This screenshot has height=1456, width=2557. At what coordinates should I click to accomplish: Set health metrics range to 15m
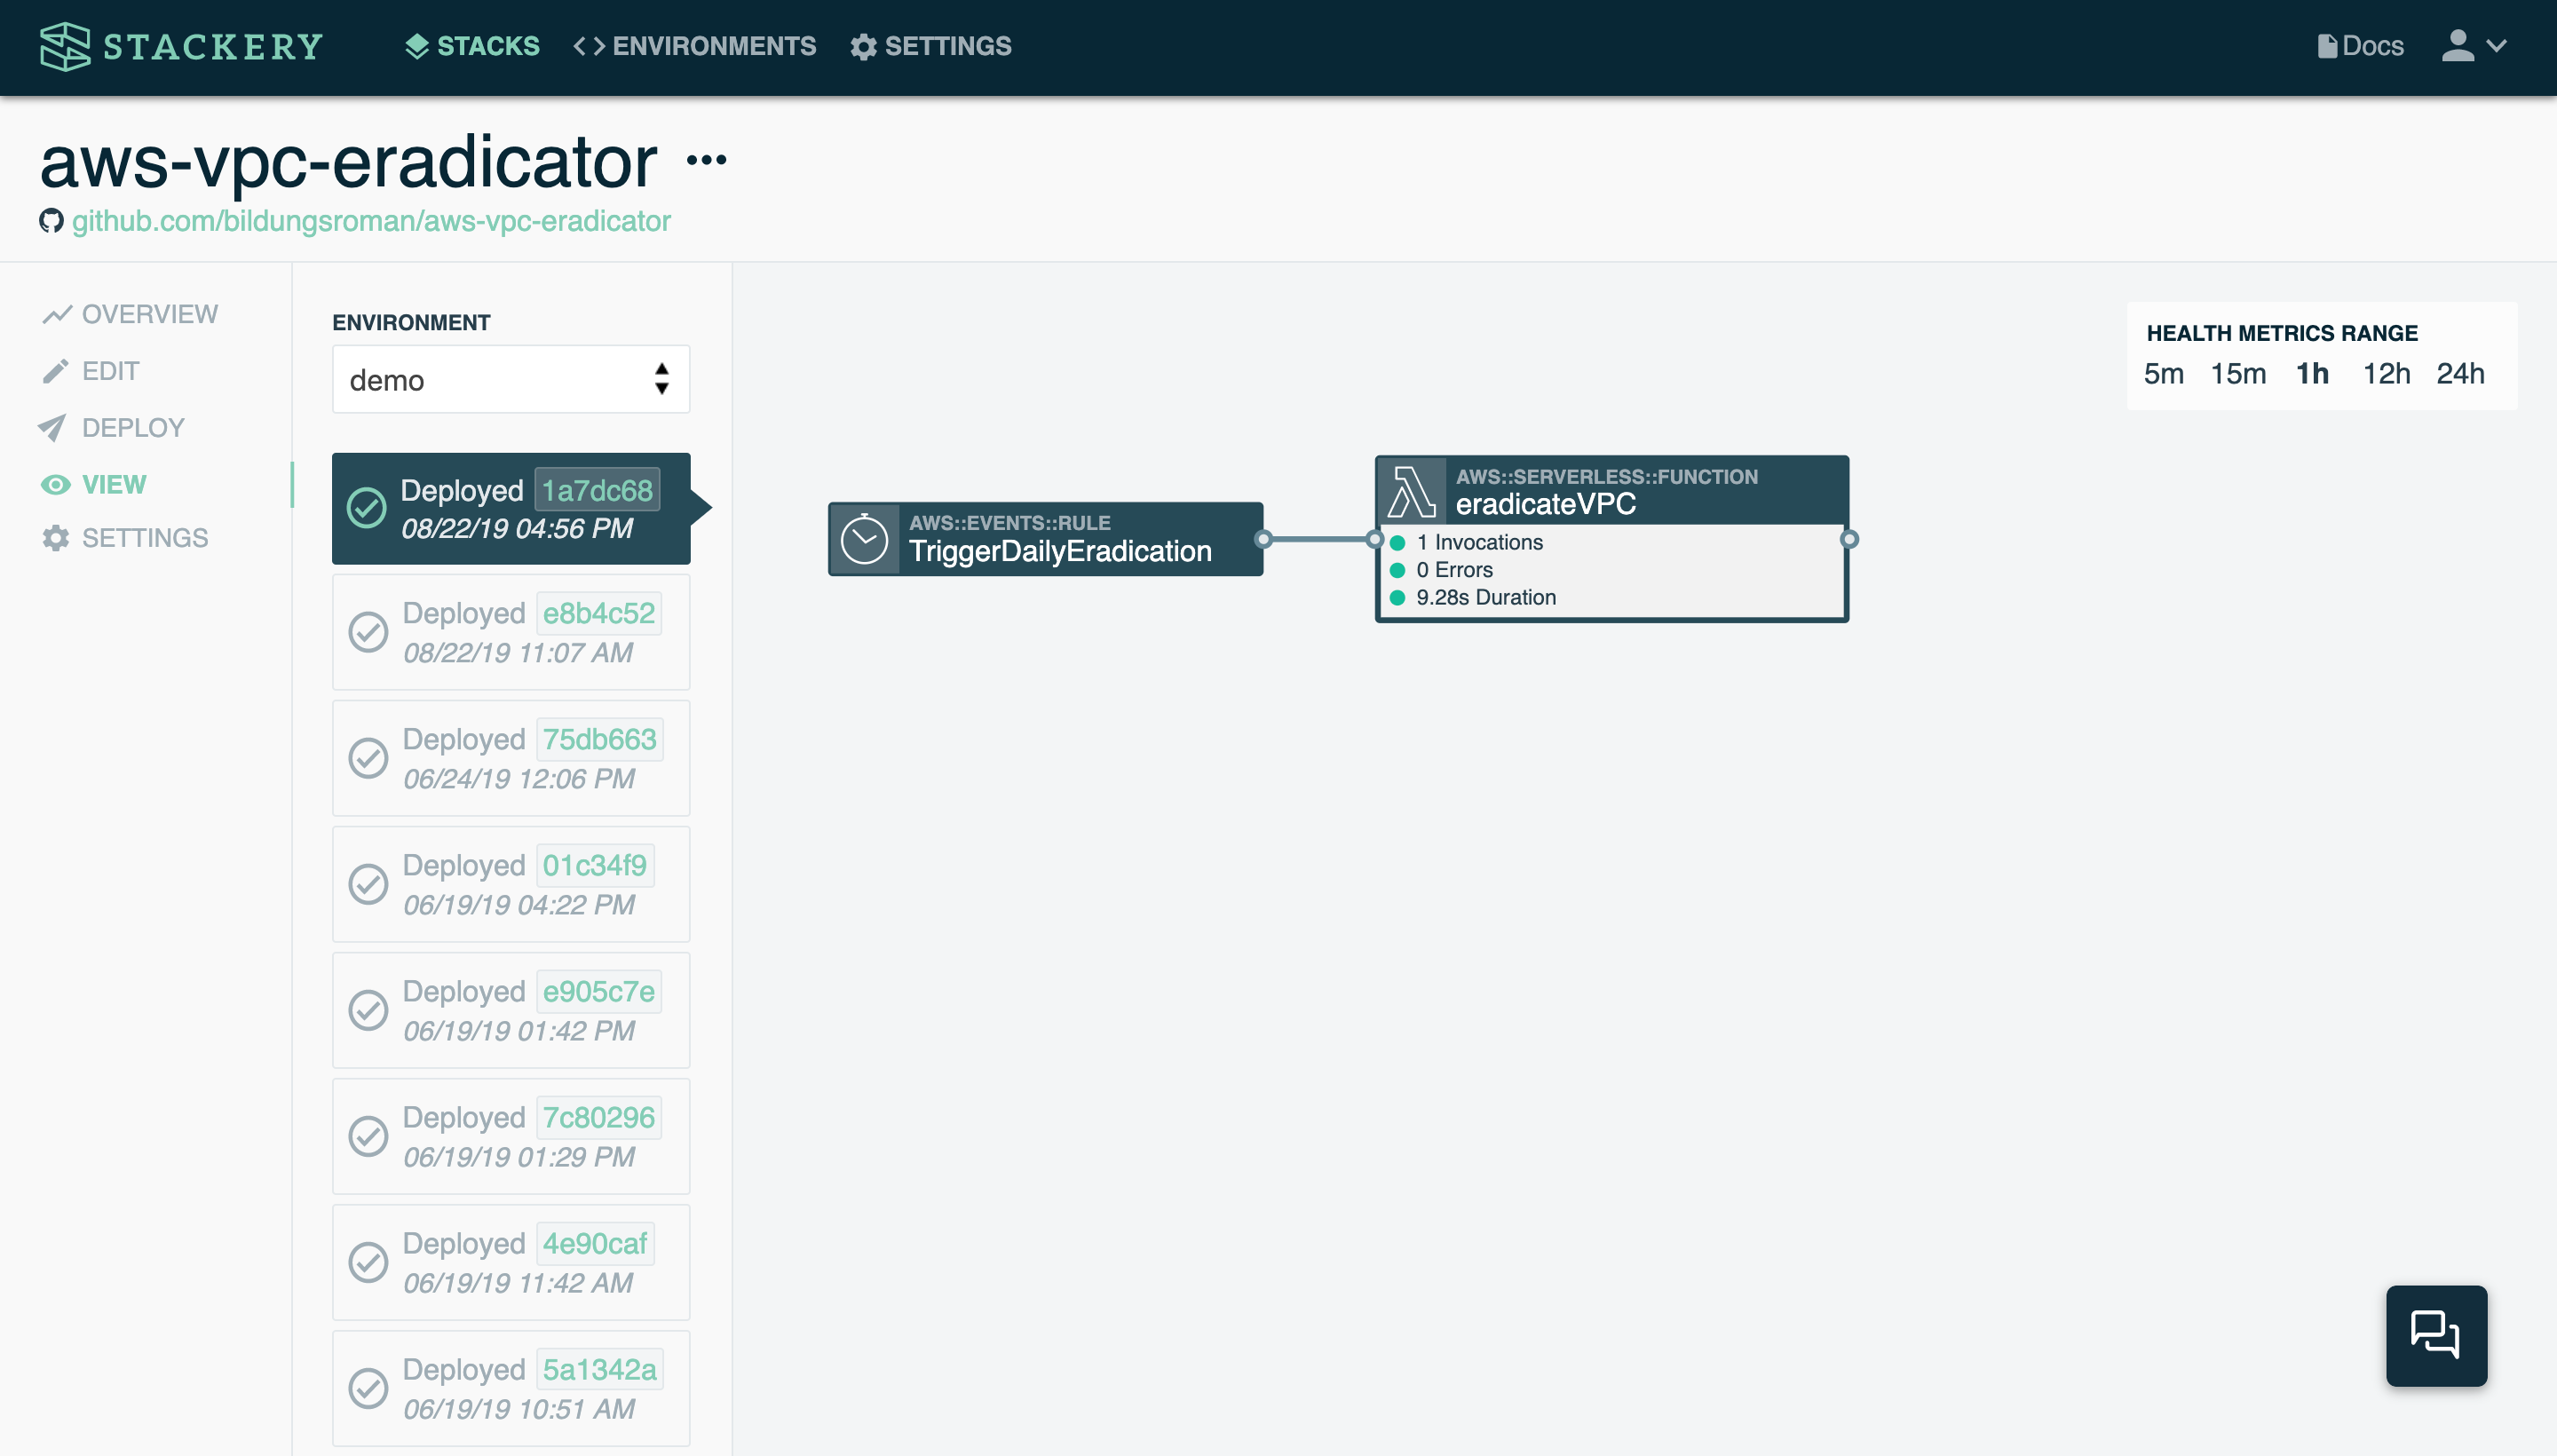click(2238, 374)
